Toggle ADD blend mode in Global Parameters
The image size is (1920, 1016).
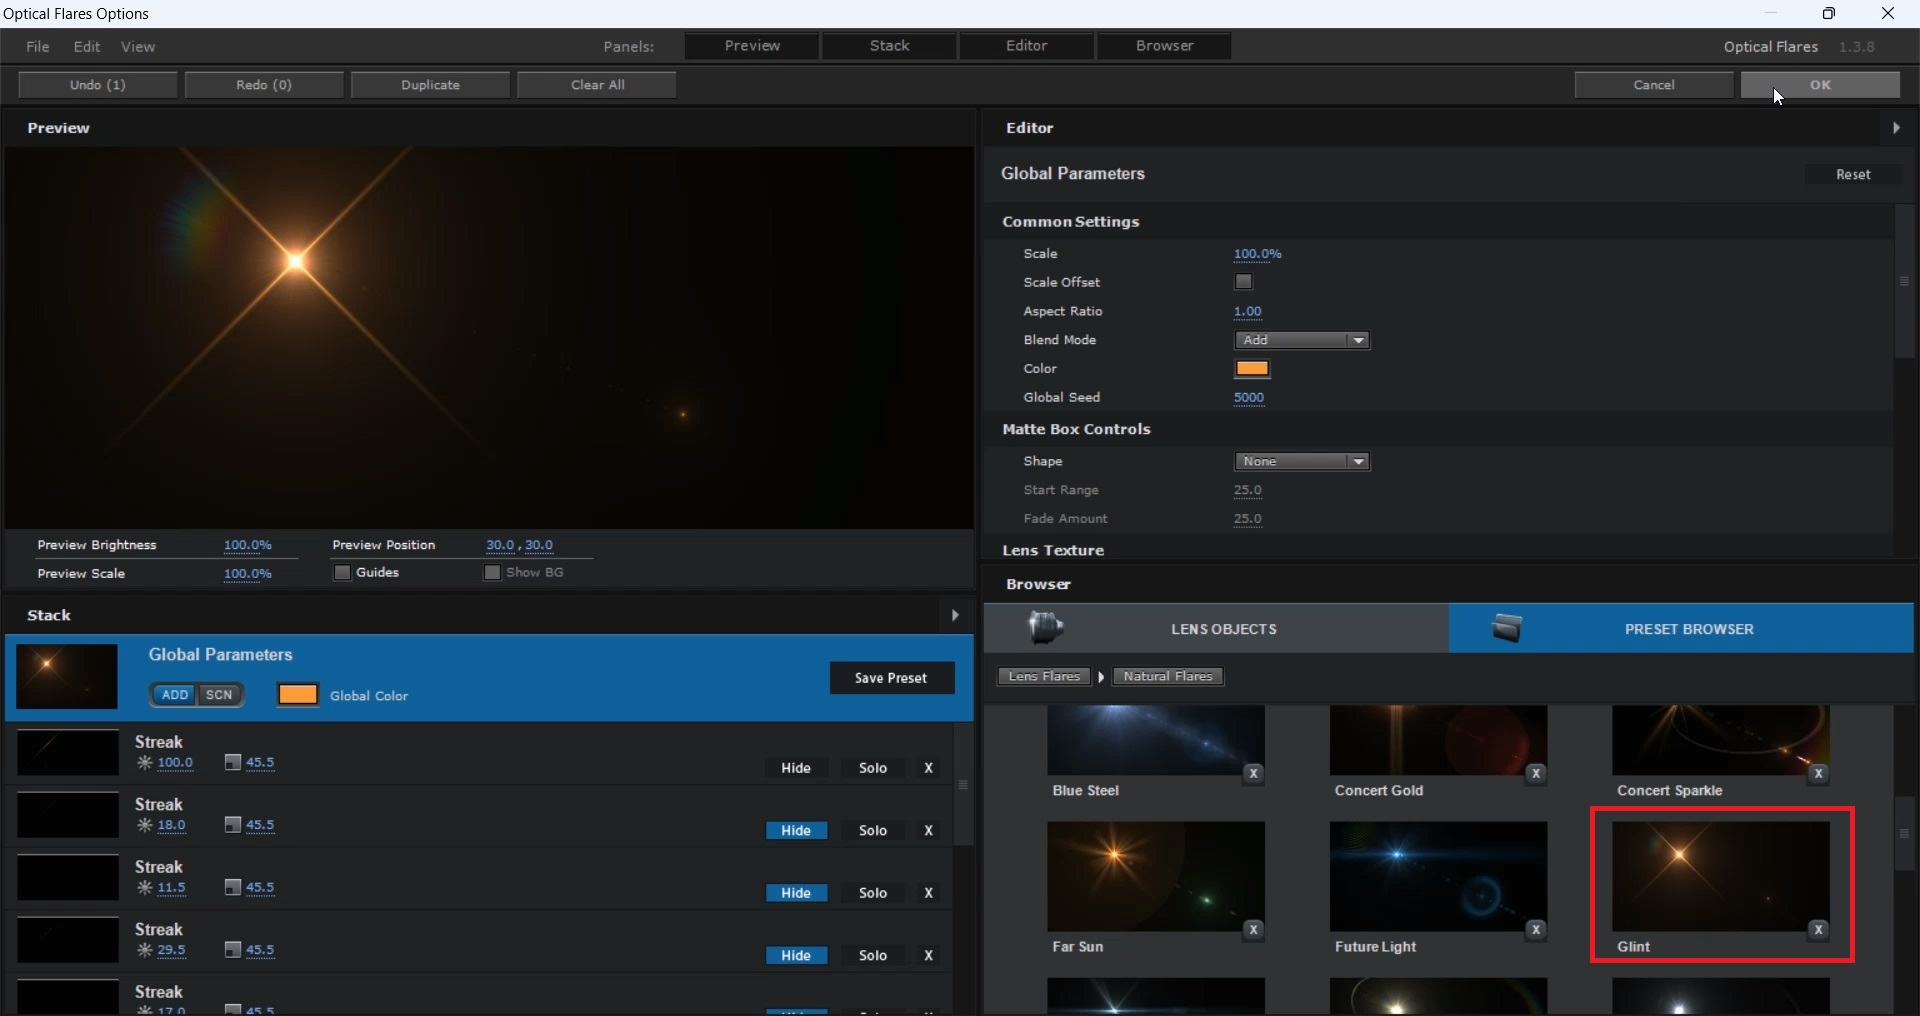tap(175, 695)
